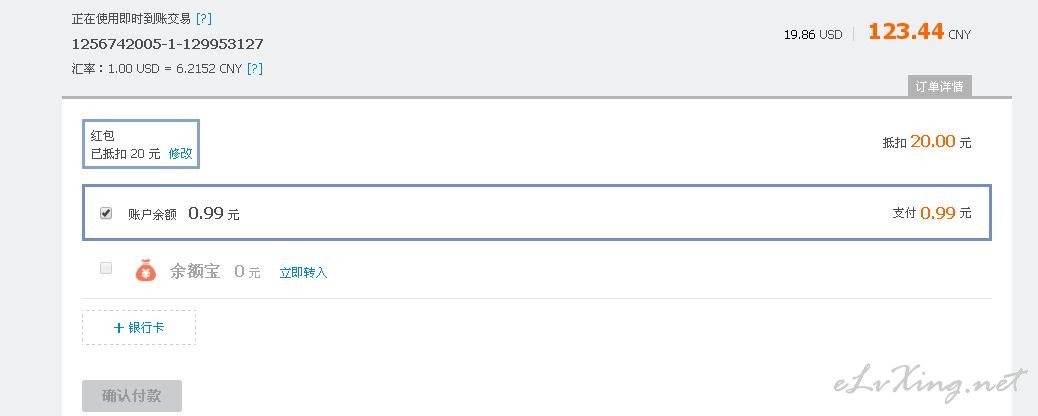The width and height of the screenshot is (1038, 416).
Task: Click the 19.86 USD amount
Action: 813,34
